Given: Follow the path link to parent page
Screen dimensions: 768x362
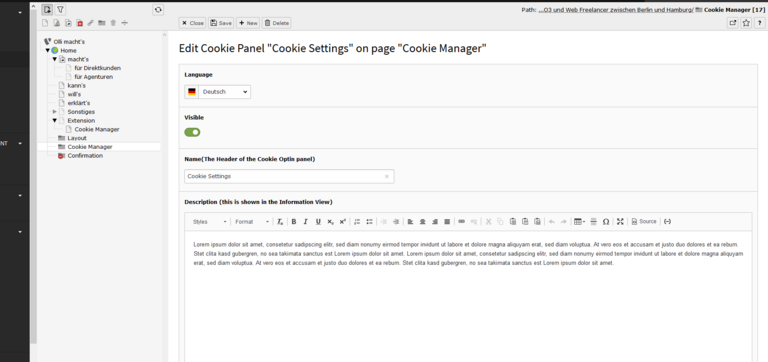Looking at the screenshot, I should click(x=616, y=9).
